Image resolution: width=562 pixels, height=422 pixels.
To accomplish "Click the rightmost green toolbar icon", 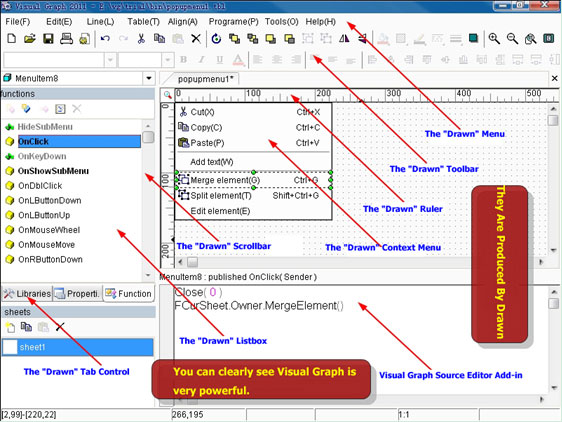I will click(549, 38).
